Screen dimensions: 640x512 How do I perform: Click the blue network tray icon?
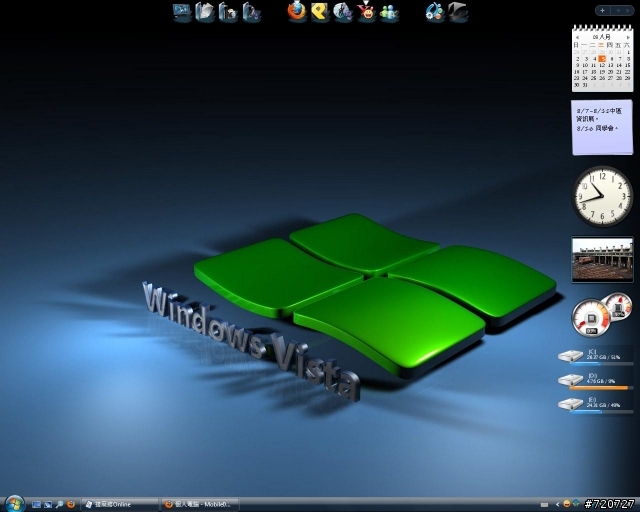point(576,503)
